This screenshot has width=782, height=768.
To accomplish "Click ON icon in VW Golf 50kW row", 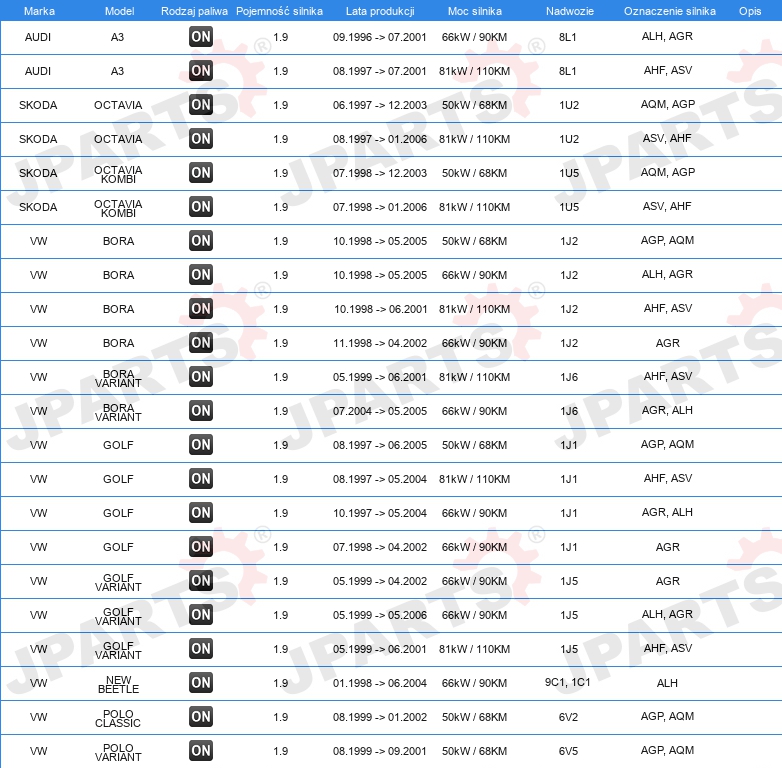I will click(x=201, y=444).
